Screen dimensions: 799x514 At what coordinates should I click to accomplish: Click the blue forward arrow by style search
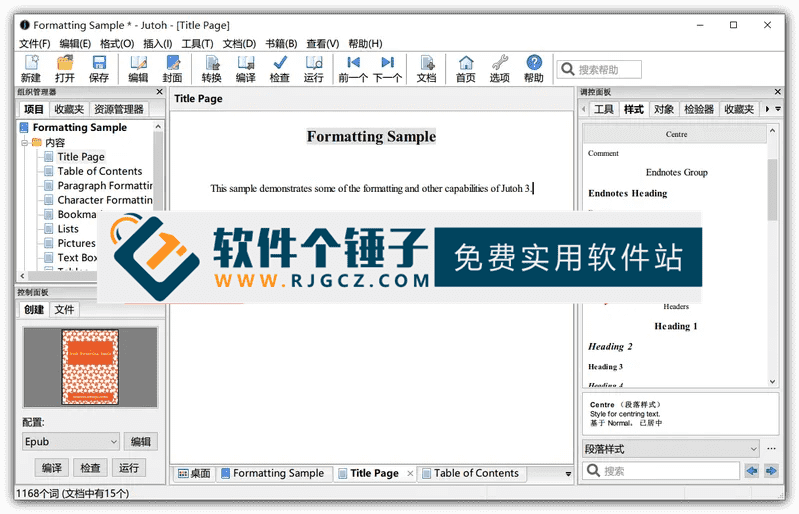click(771, 471)
